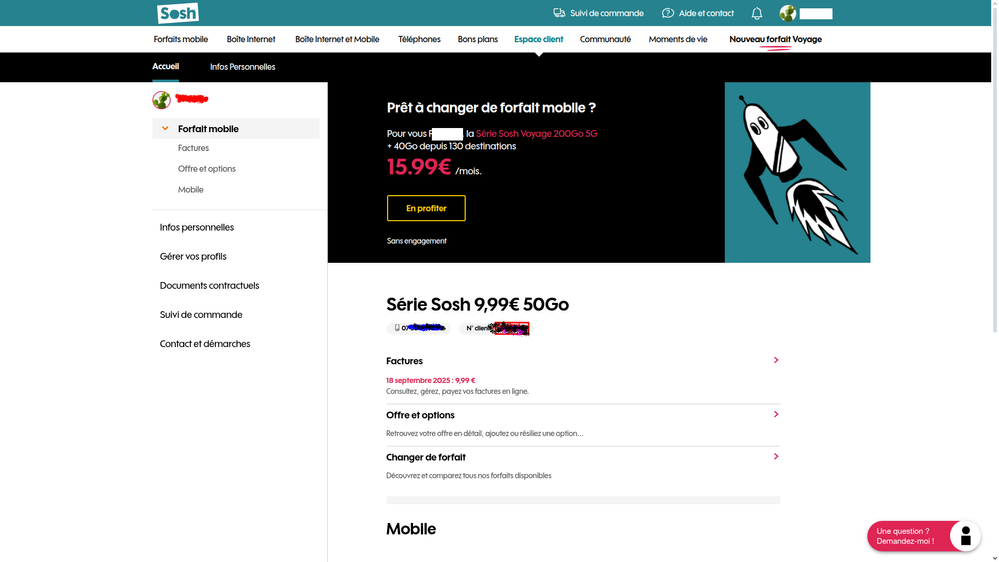999x562 pixels.
Task: Collapse the Forfait mobile section
Action: 165,129
